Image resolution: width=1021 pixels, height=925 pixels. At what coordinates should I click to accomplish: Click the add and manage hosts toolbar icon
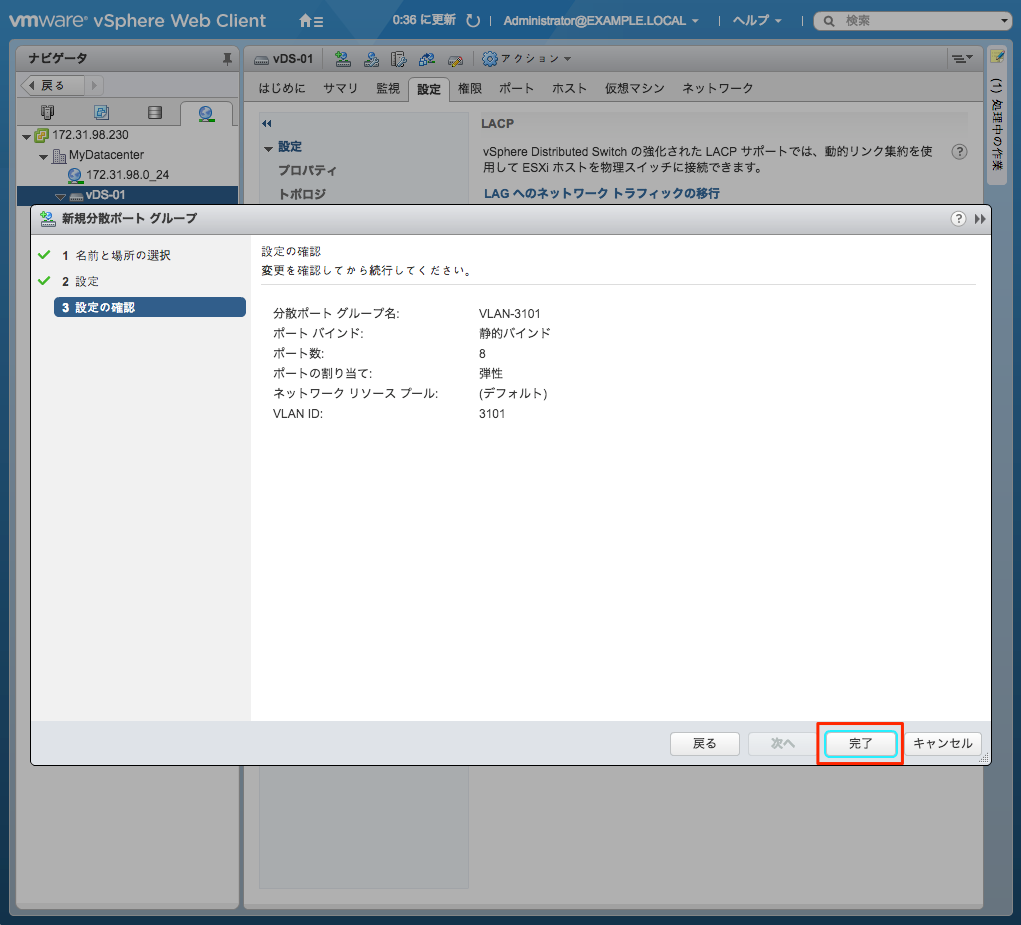pyautogui.click(x=371, y=59)
